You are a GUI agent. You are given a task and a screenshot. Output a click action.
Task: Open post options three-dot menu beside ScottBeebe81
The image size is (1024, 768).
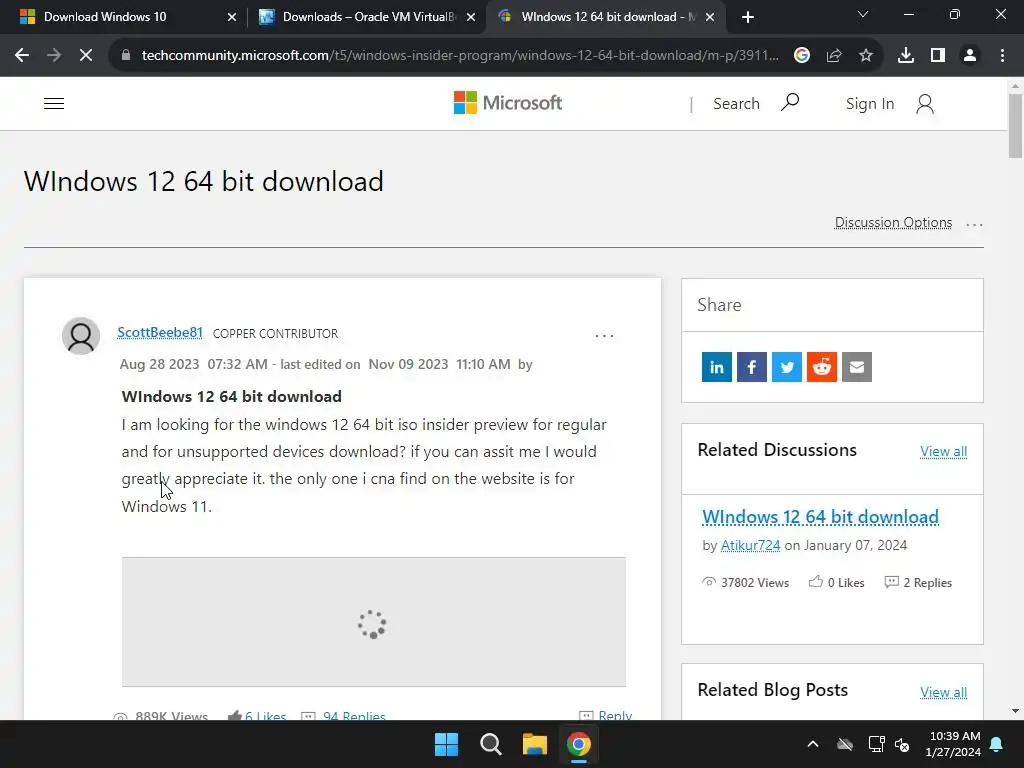pos(604,336)
